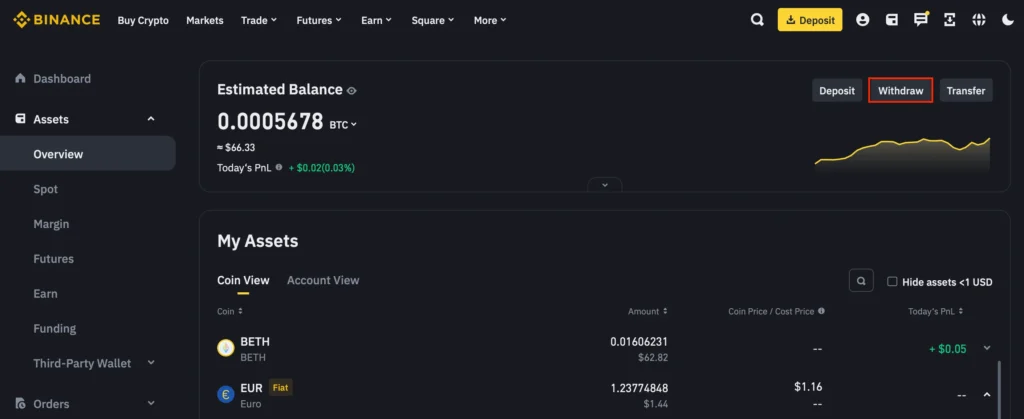Screen dimensions: 1024x419
Task: Expand the balance panel chevron
Action: click(x=605, y=185)
